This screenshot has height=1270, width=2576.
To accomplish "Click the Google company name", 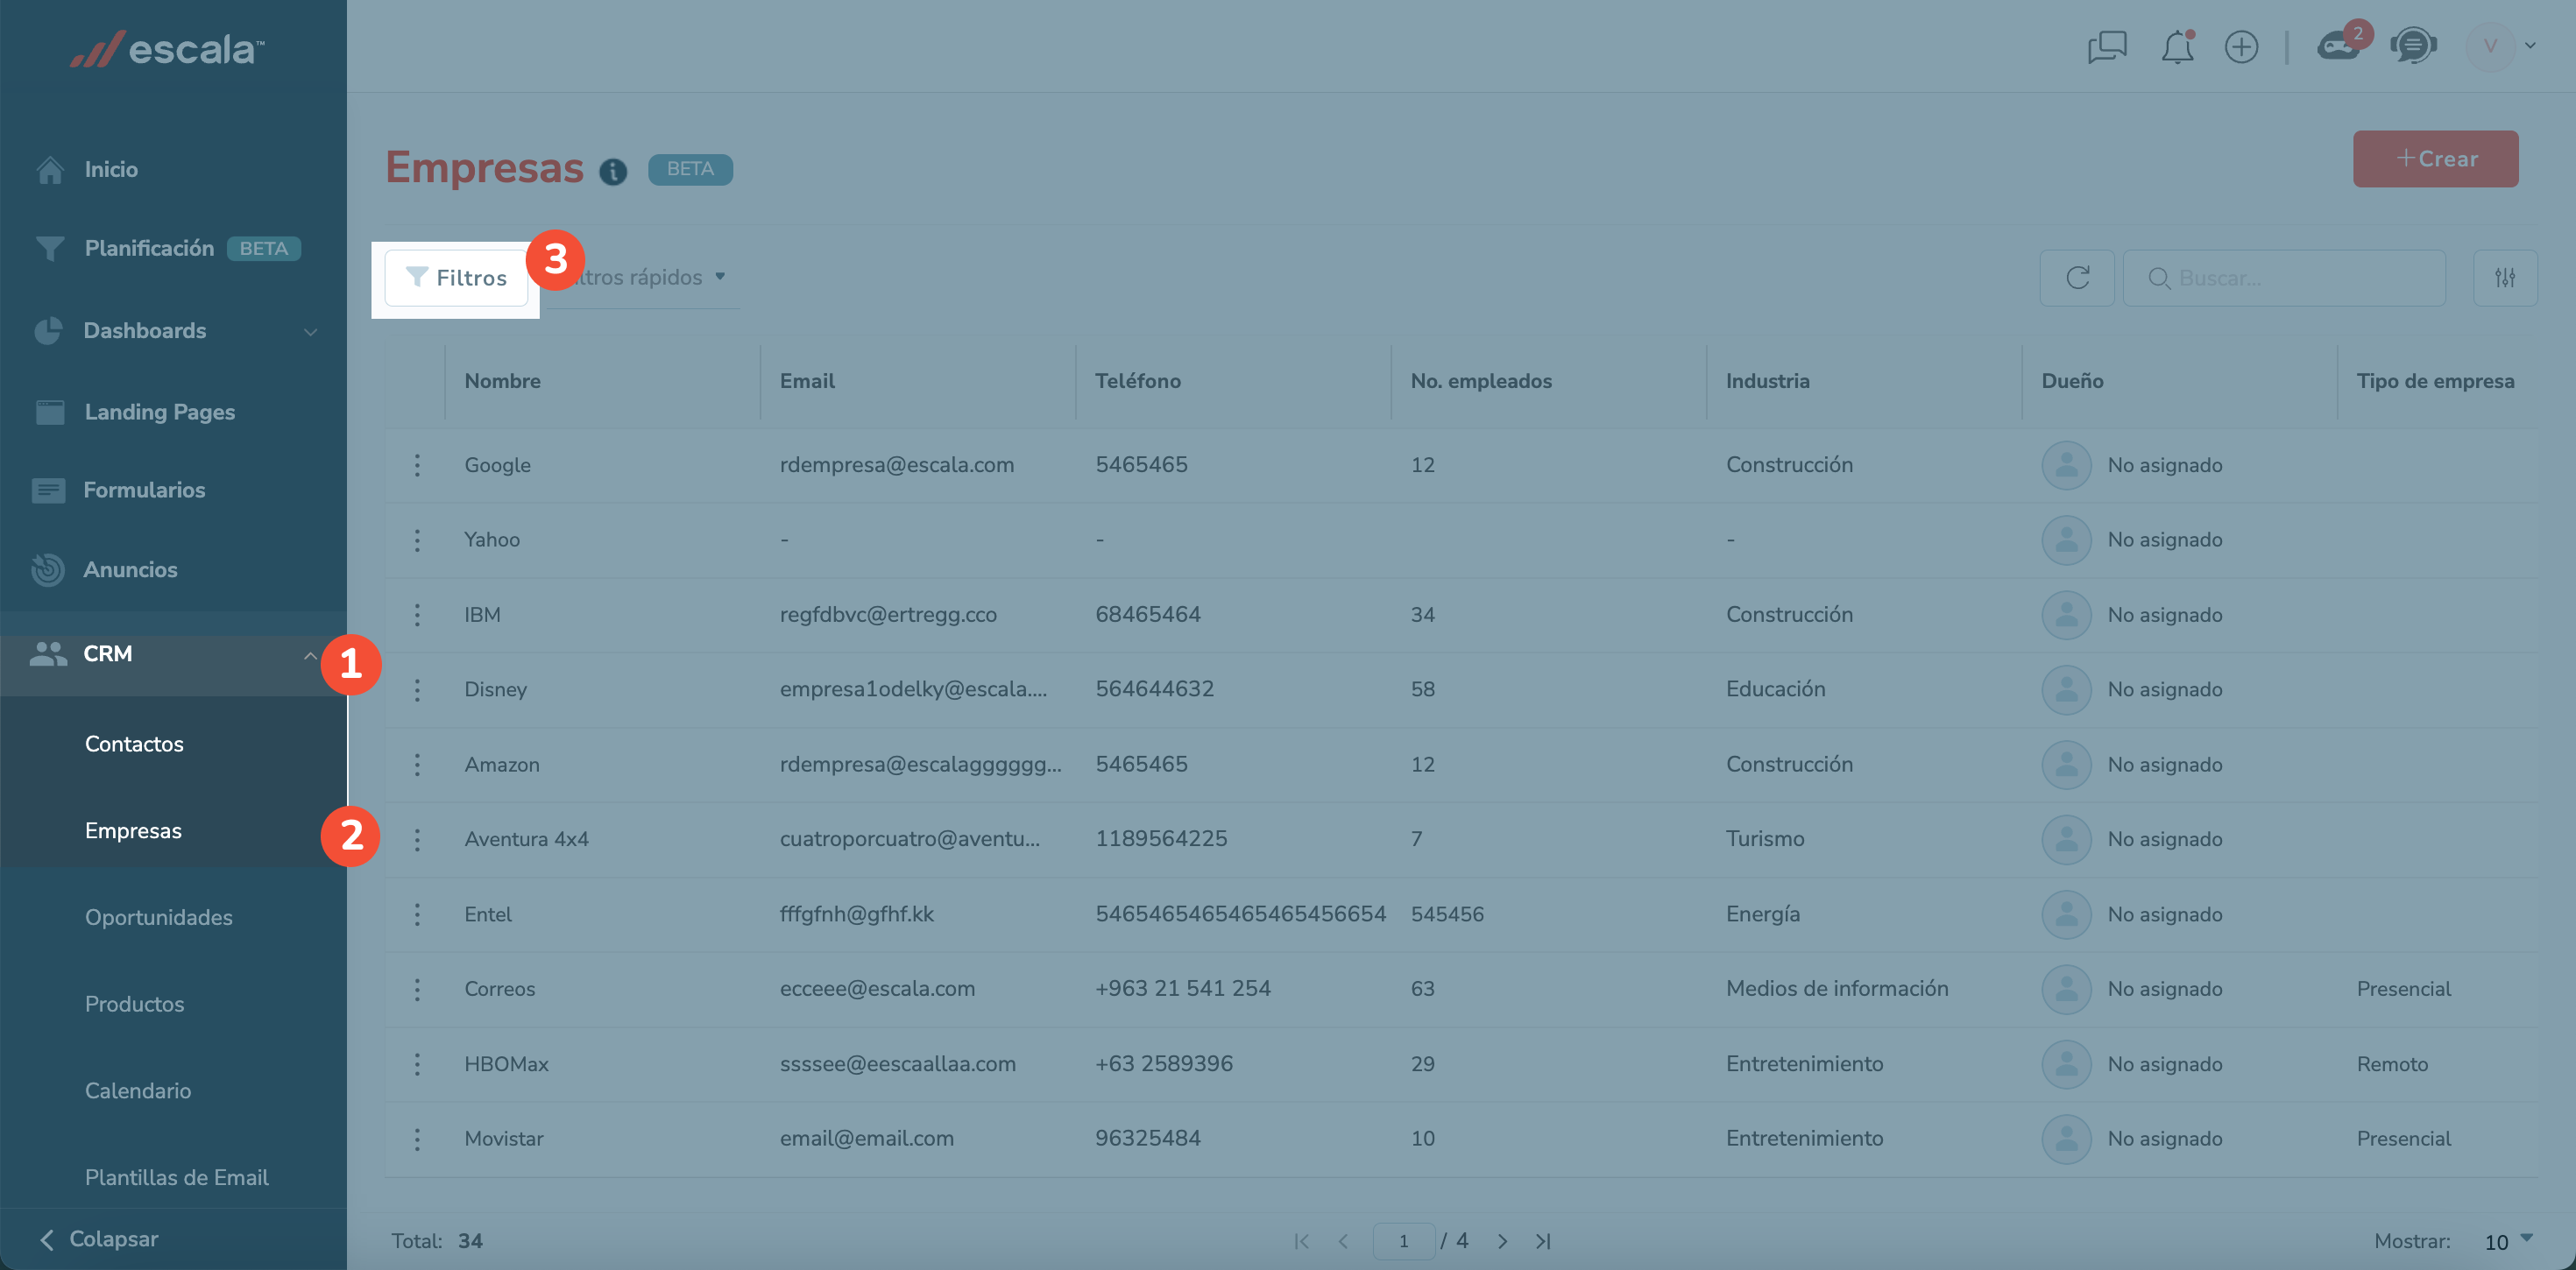I will click(497, 465).
